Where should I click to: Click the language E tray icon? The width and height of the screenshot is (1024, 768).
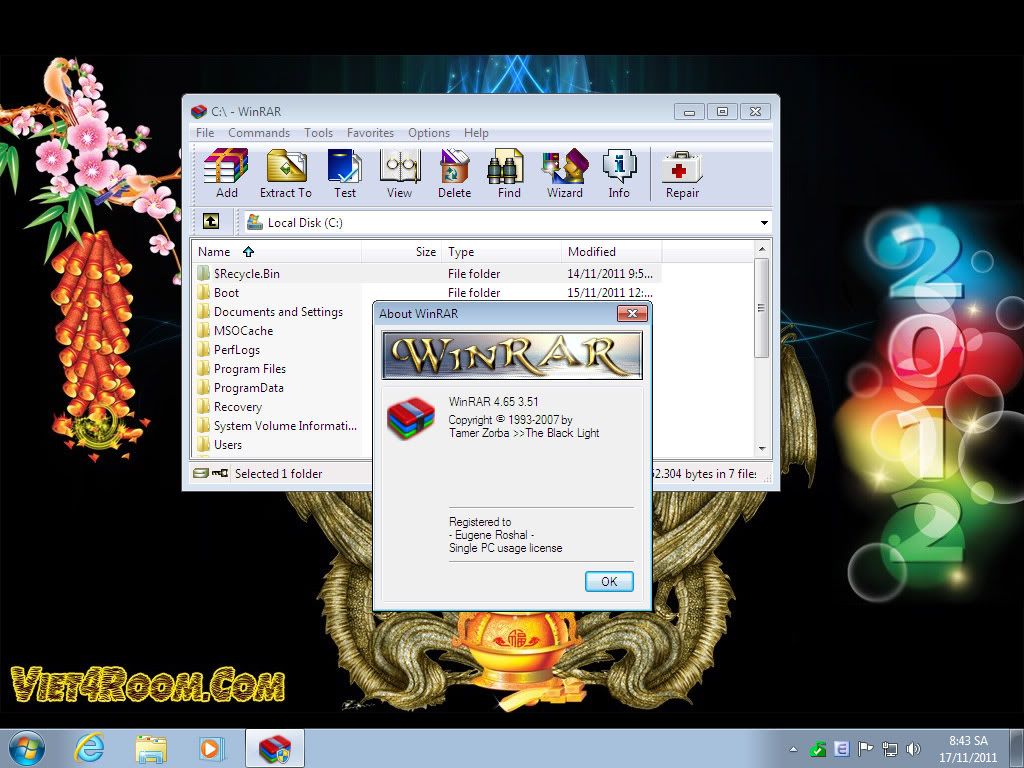[x=842, y=749]
